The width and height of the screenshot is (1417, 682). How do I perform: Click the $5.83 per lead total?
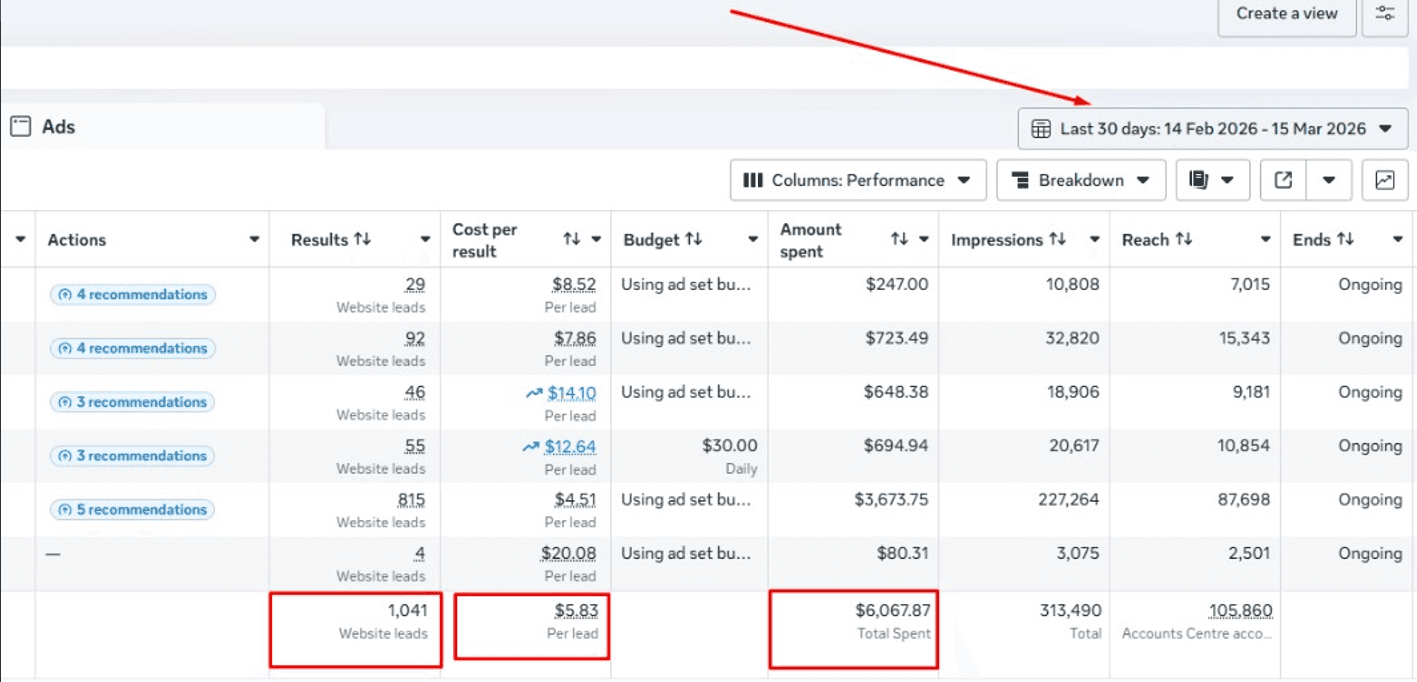[576, 611]
